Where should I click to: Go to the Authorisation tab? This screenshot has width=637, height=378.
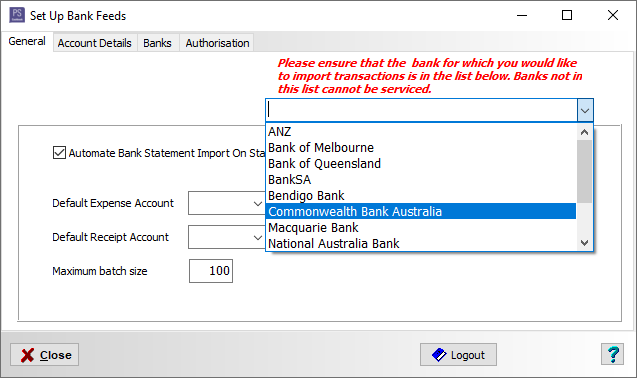[x=217, y=43]
